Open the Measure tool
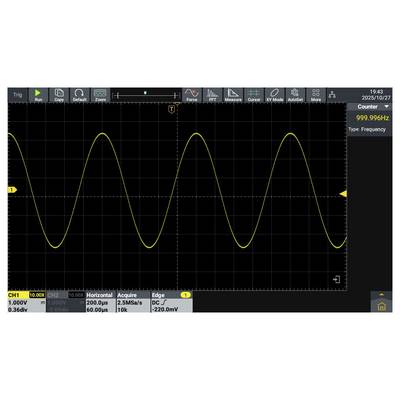Screen dimensions: 400x400 tap(233, 95)
